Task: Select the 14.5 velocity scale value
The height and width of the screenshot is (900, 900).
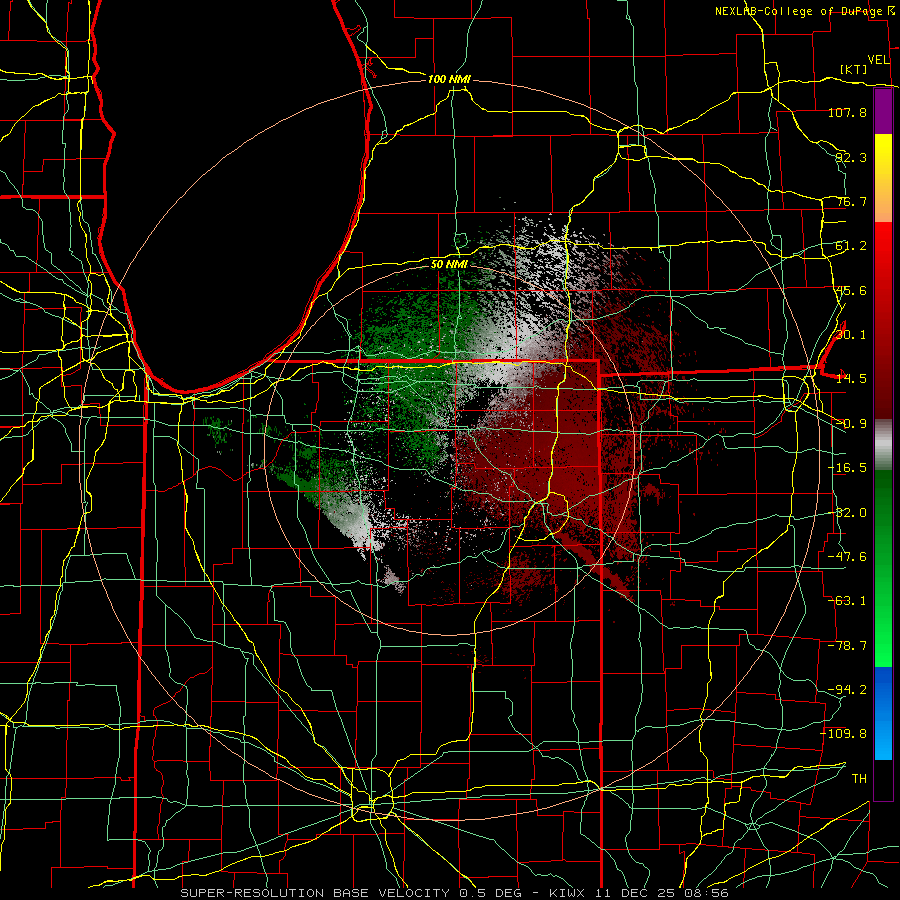Action: click(851, 379)
